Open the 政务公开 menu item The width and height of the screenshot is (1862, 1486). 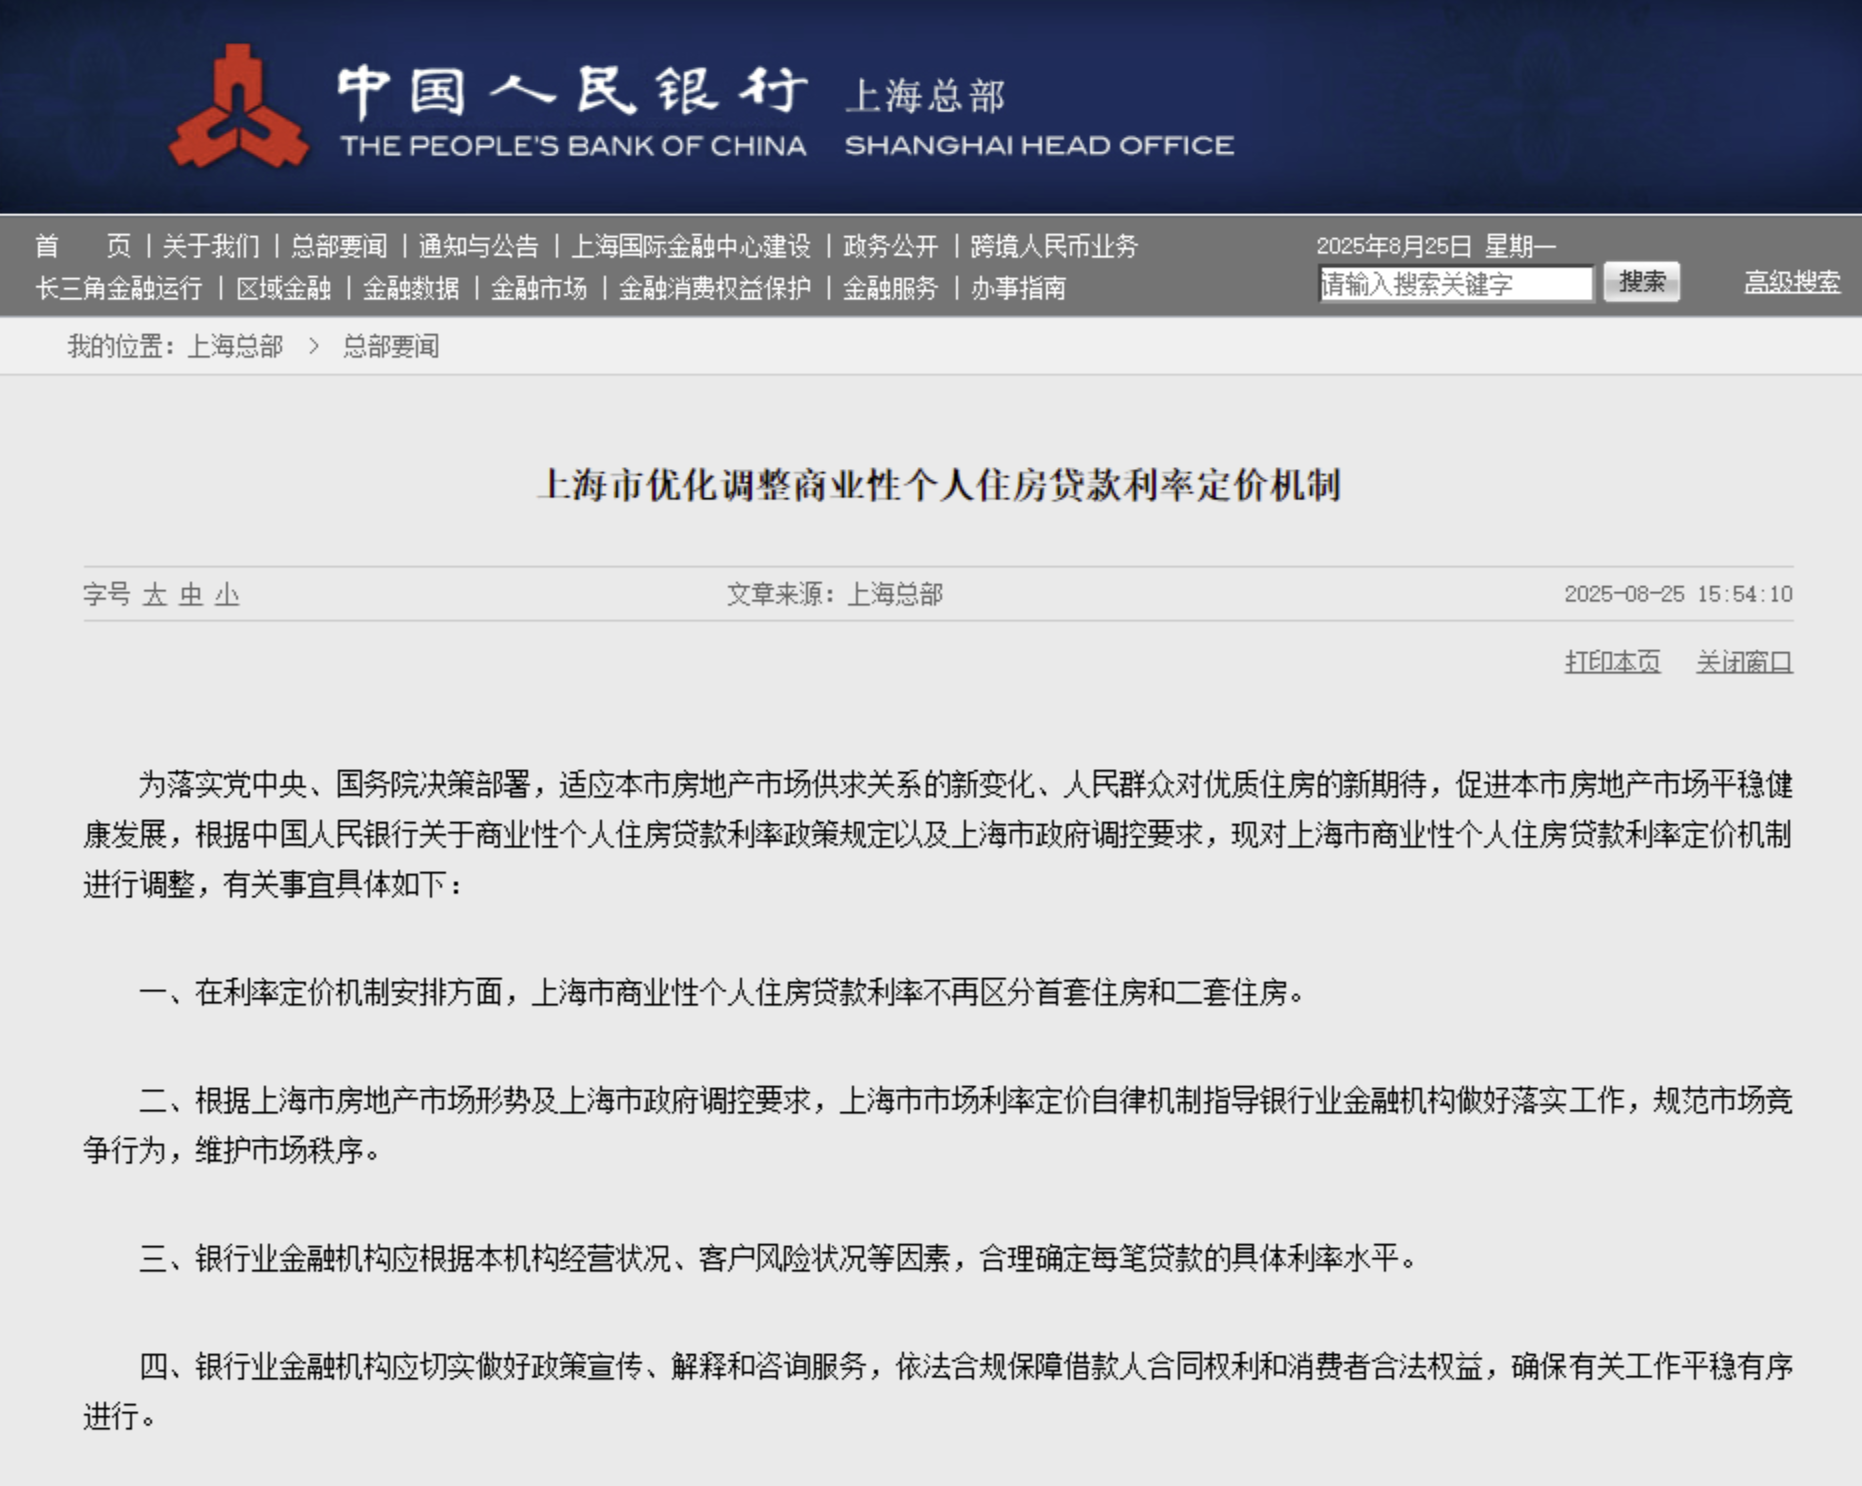coord(891,246)
